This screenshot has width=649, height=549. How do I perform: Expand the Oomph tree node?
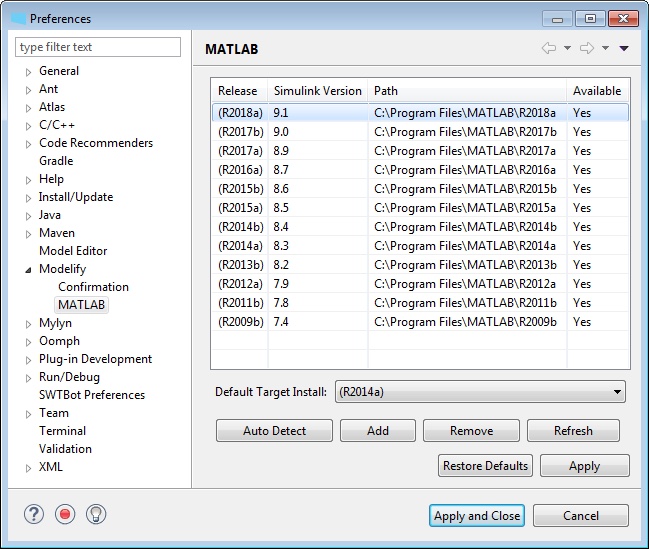28,342
